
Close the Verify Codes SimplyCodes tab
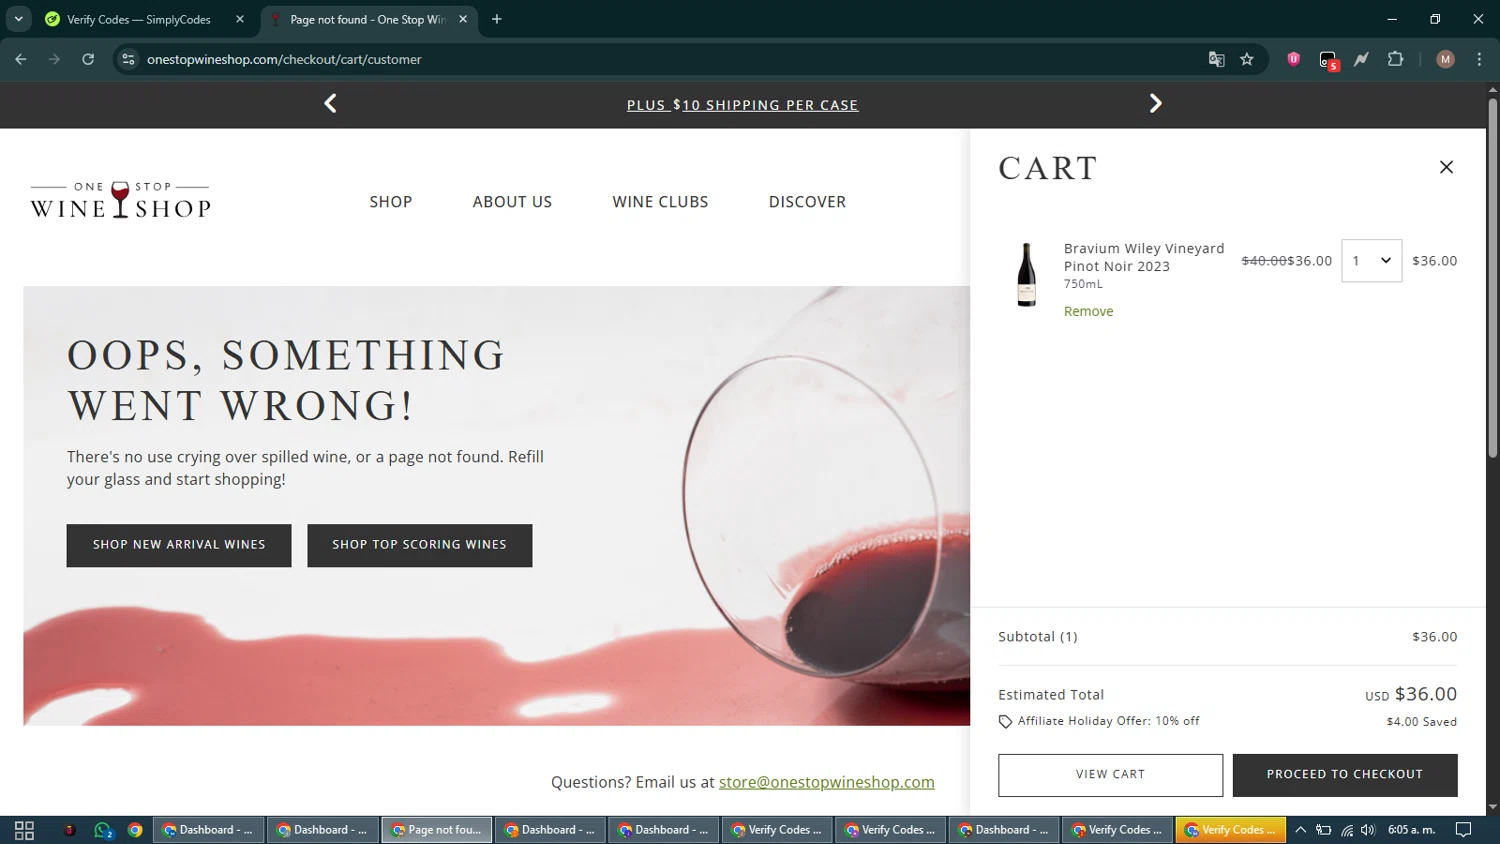point(240,19)
